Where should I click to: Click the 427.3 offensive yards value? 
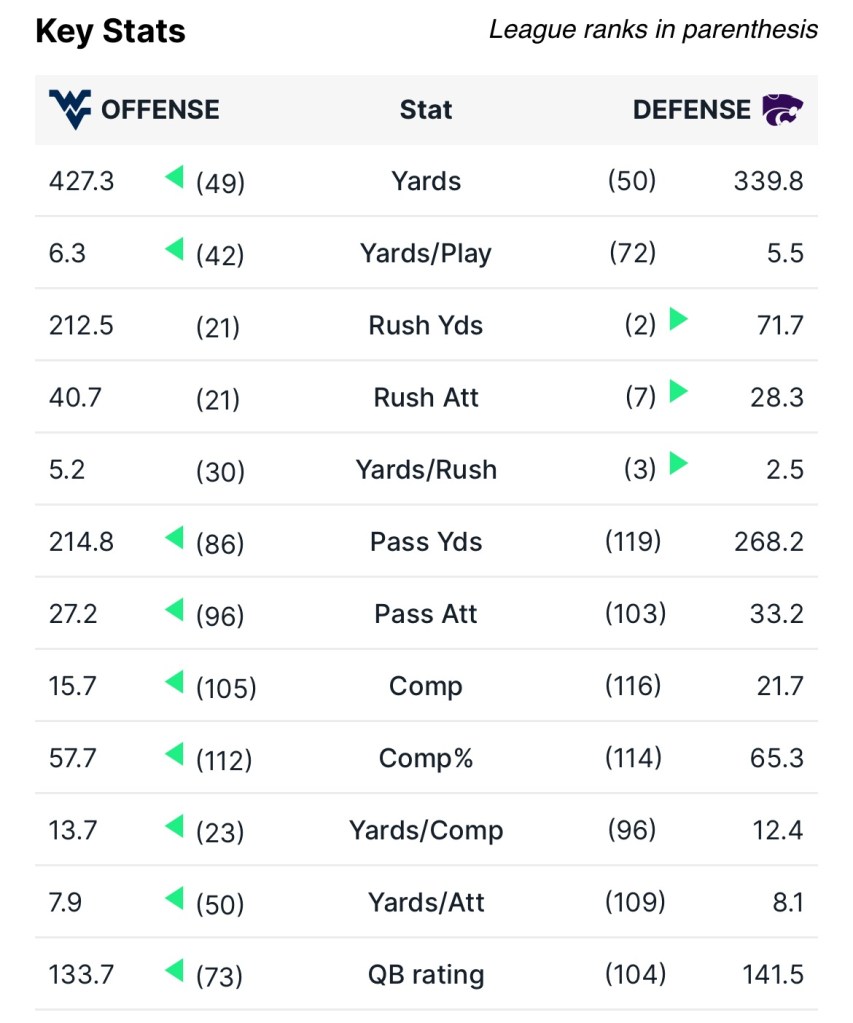pos(81,182)
